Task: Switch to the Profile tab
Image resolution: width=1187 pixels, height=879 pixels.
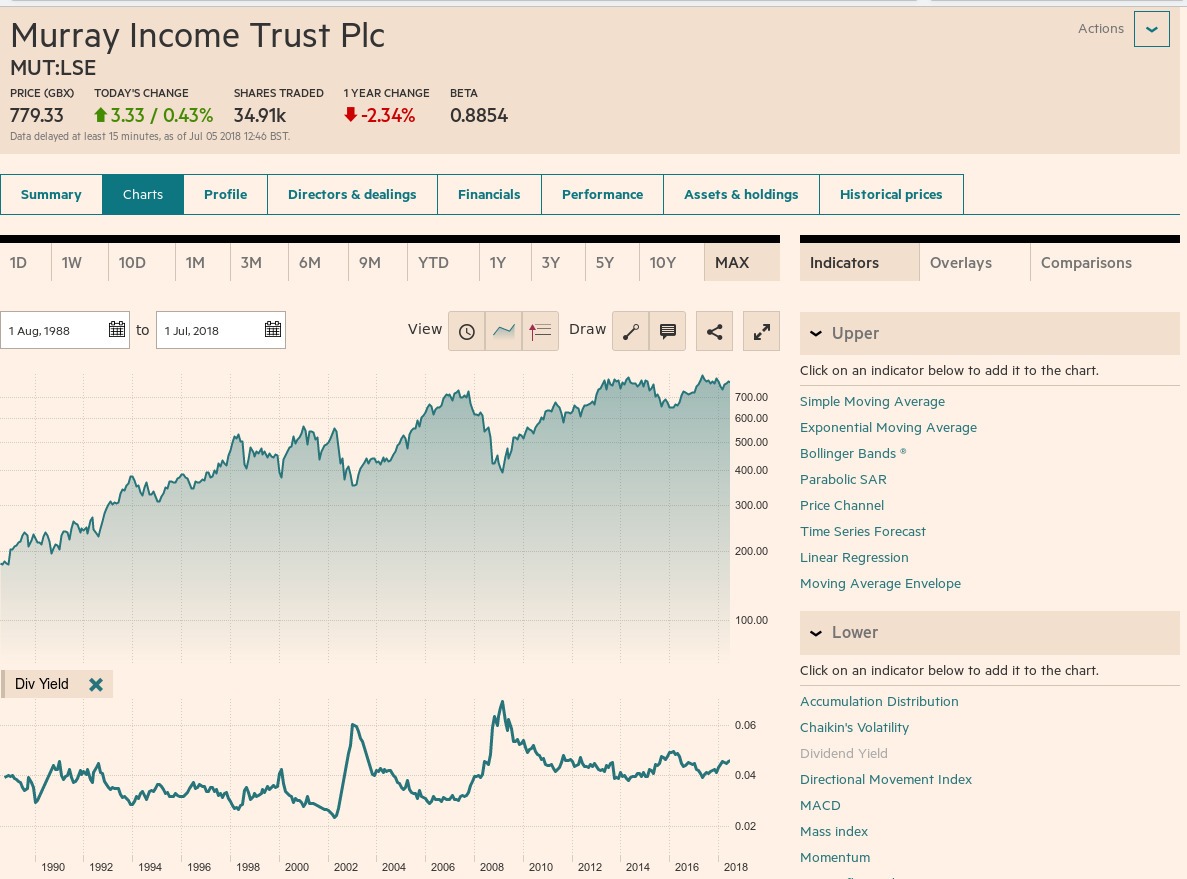Action: pyautogui.click(x=226, y=195)
